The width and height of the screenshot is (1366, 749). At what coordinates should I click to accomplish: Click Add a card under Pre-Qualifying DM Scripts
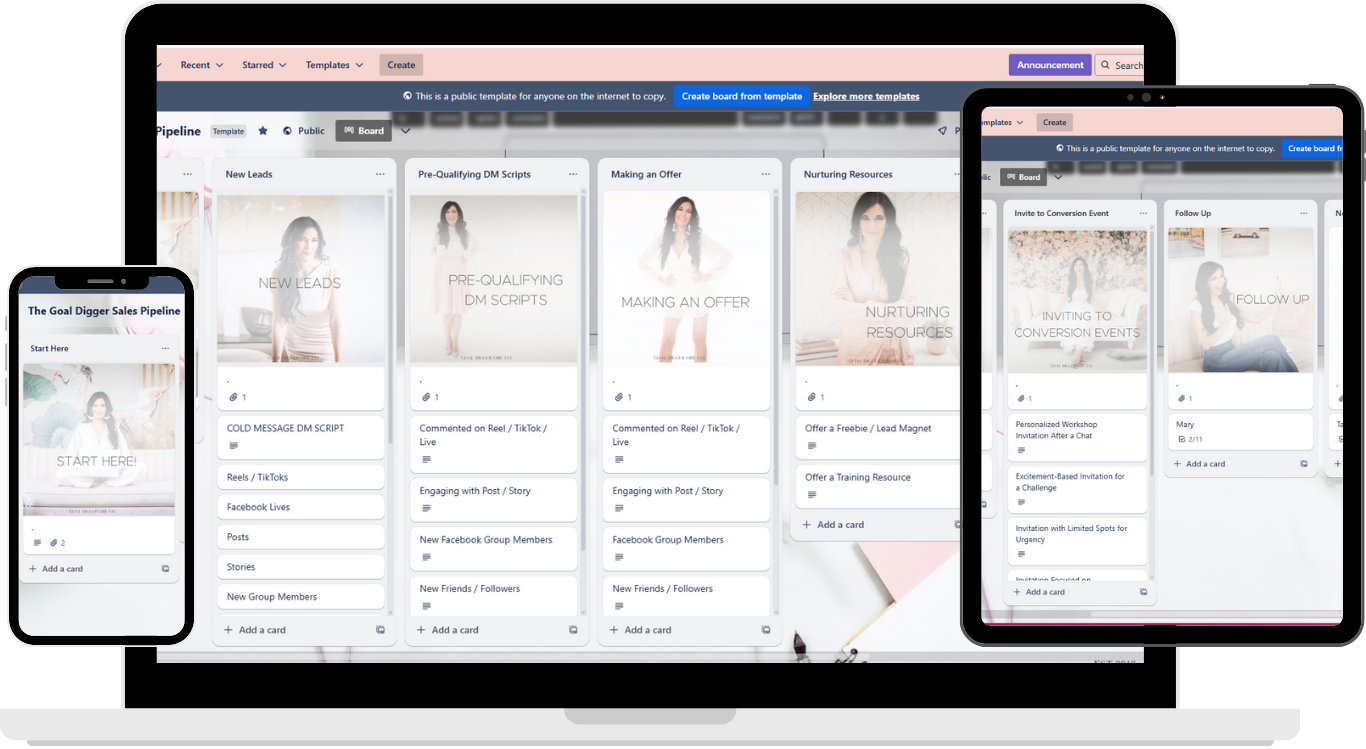[448, 630]
